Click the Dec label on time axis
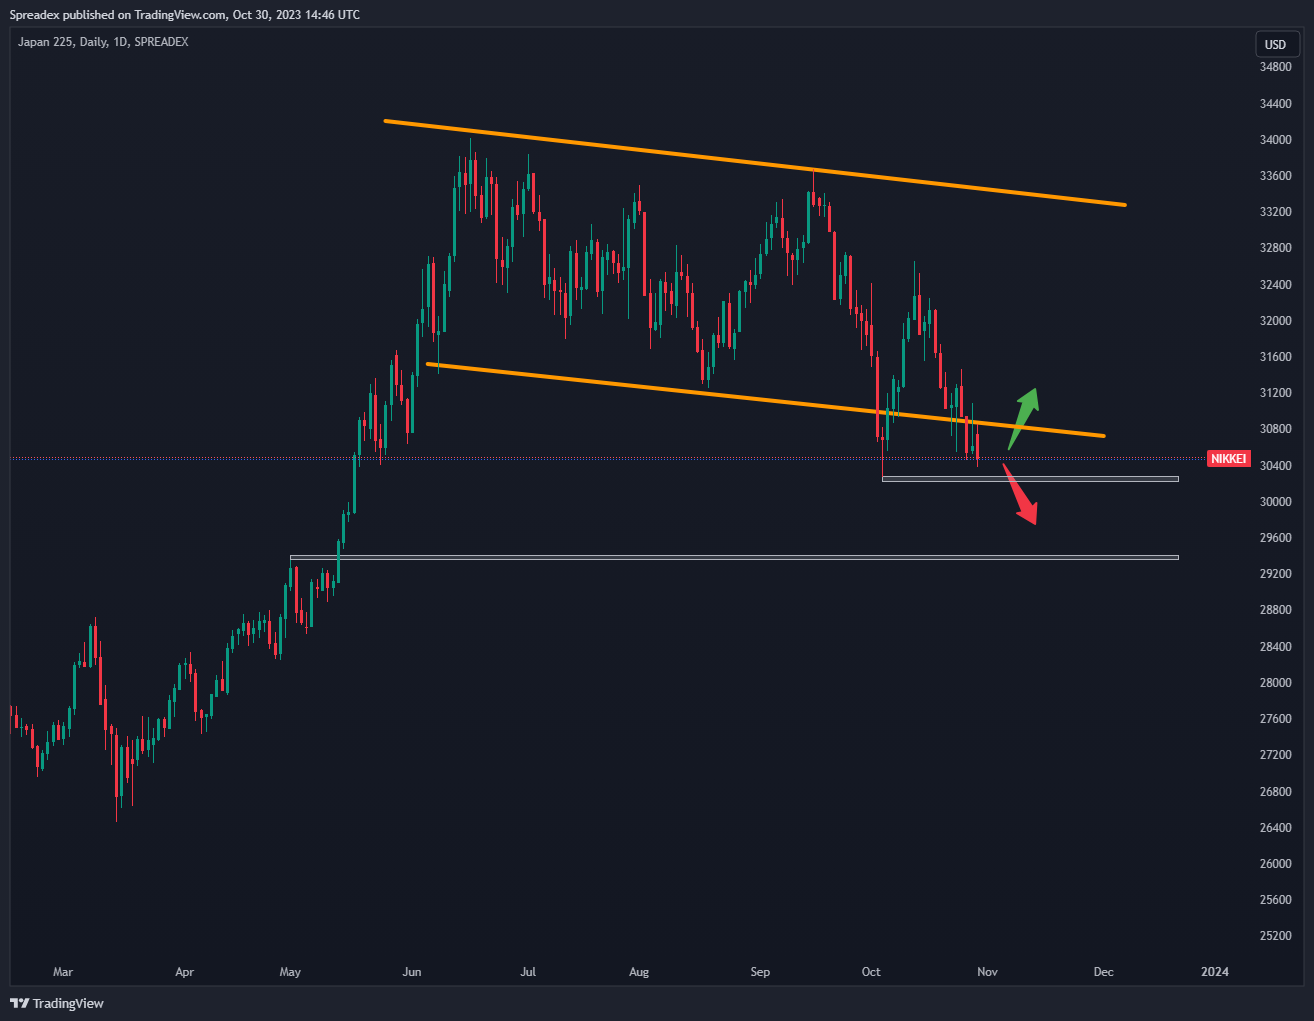 coord(1103,972)
